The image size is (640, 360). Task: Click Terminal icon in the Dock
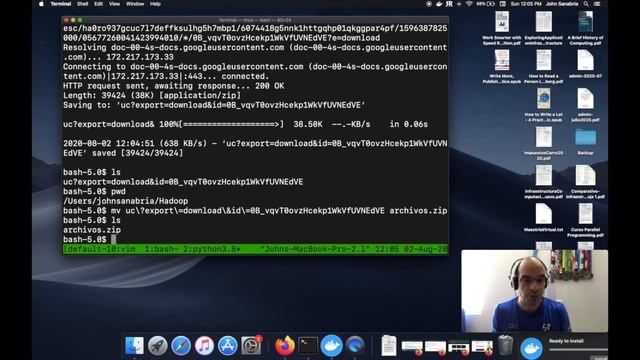[308, 346]
